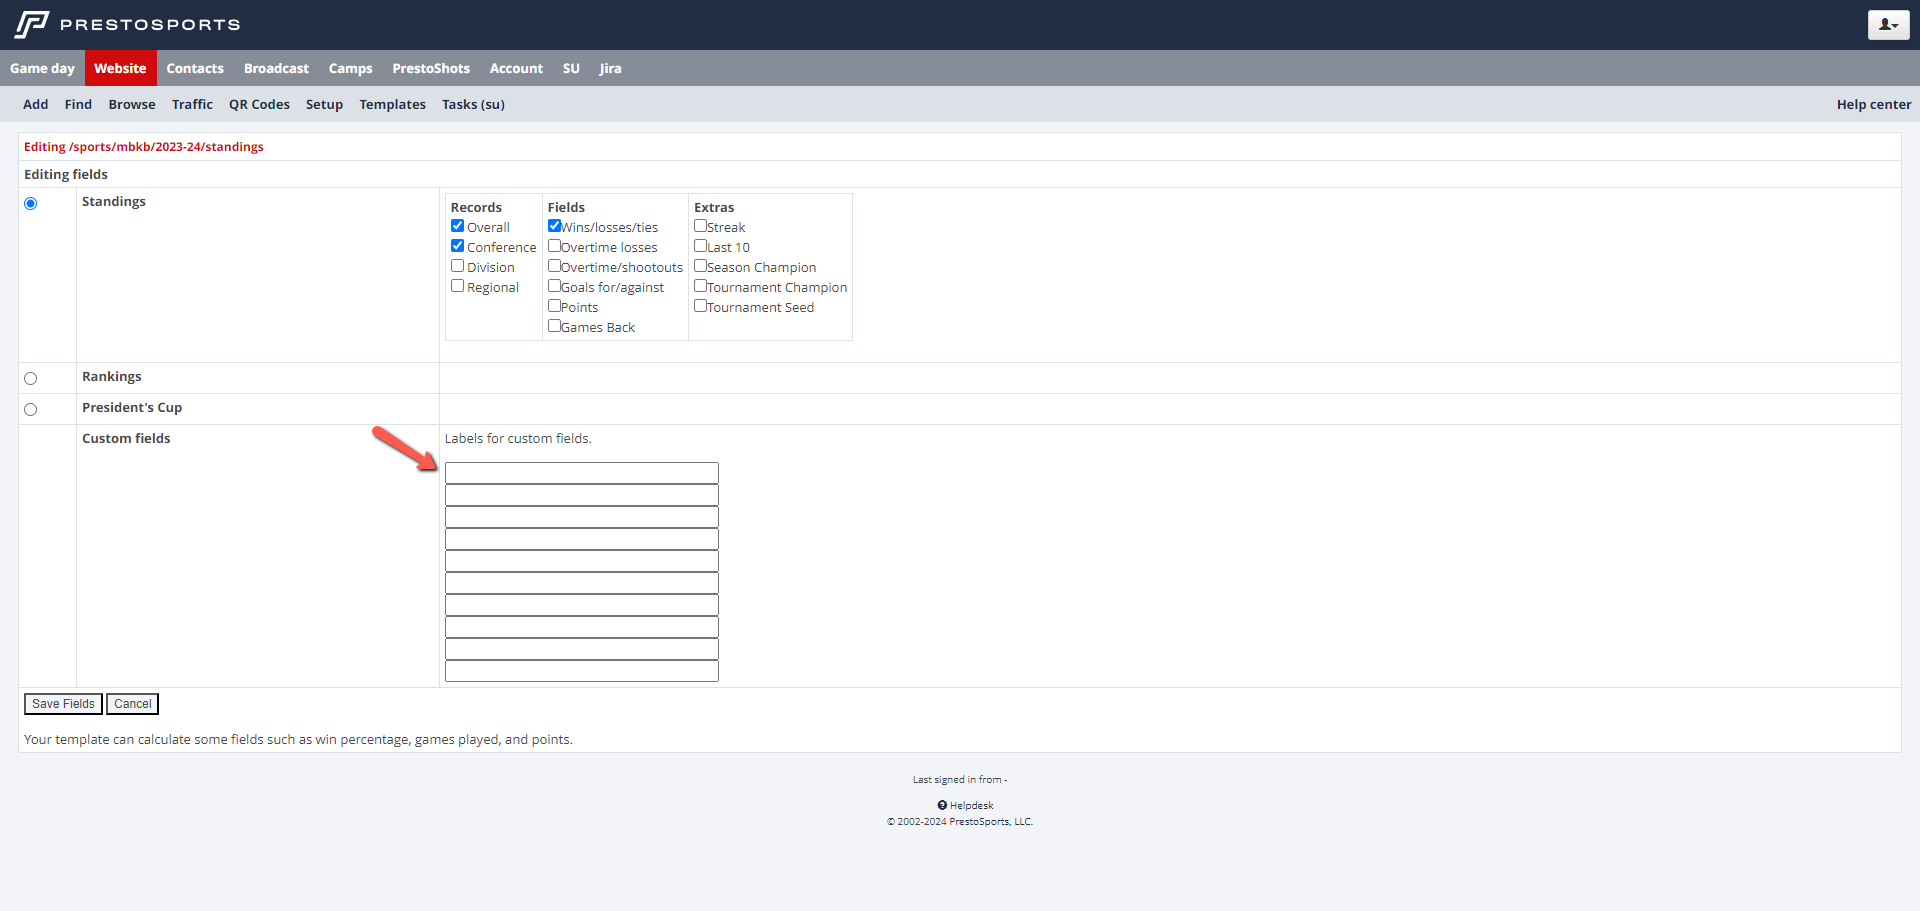Image resolution: width=1920 pixels, height=911 pixels.
Task: Check the Tournament Champion checkbox
Action: click(x=700, y=286)
